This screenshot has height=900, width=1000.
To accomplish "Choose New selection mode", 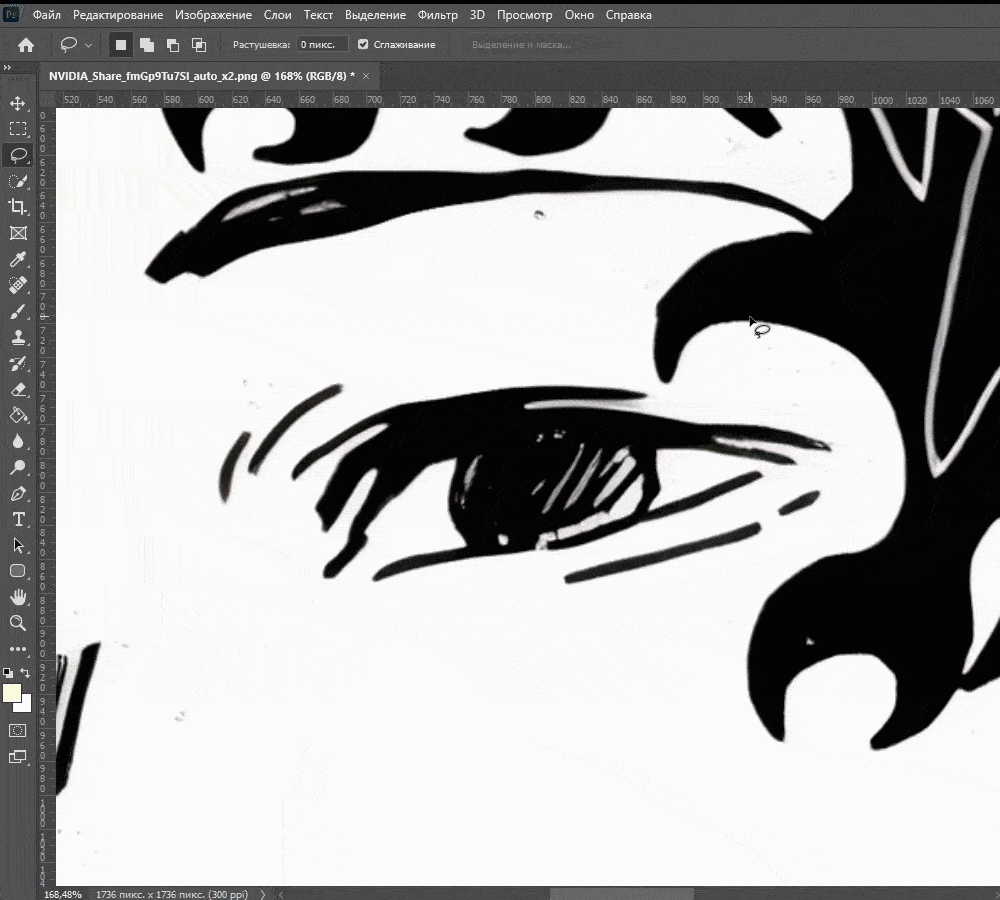I will (121, 45).
